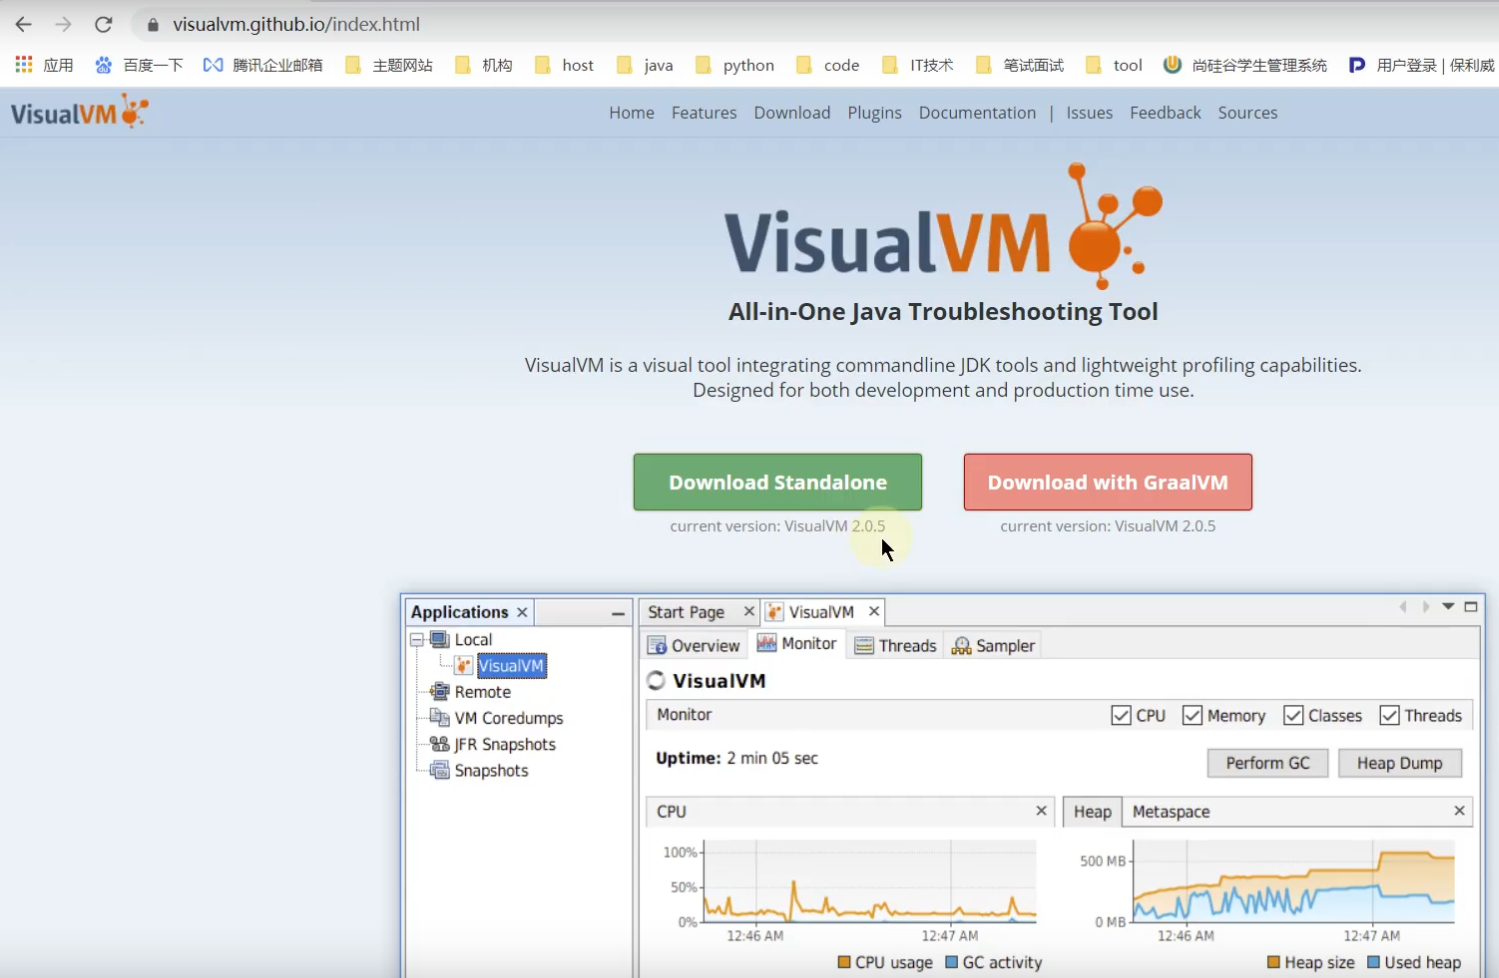The image size is (1499, 978).
Task: Open the Features navigation link
Action: [704, 113]
